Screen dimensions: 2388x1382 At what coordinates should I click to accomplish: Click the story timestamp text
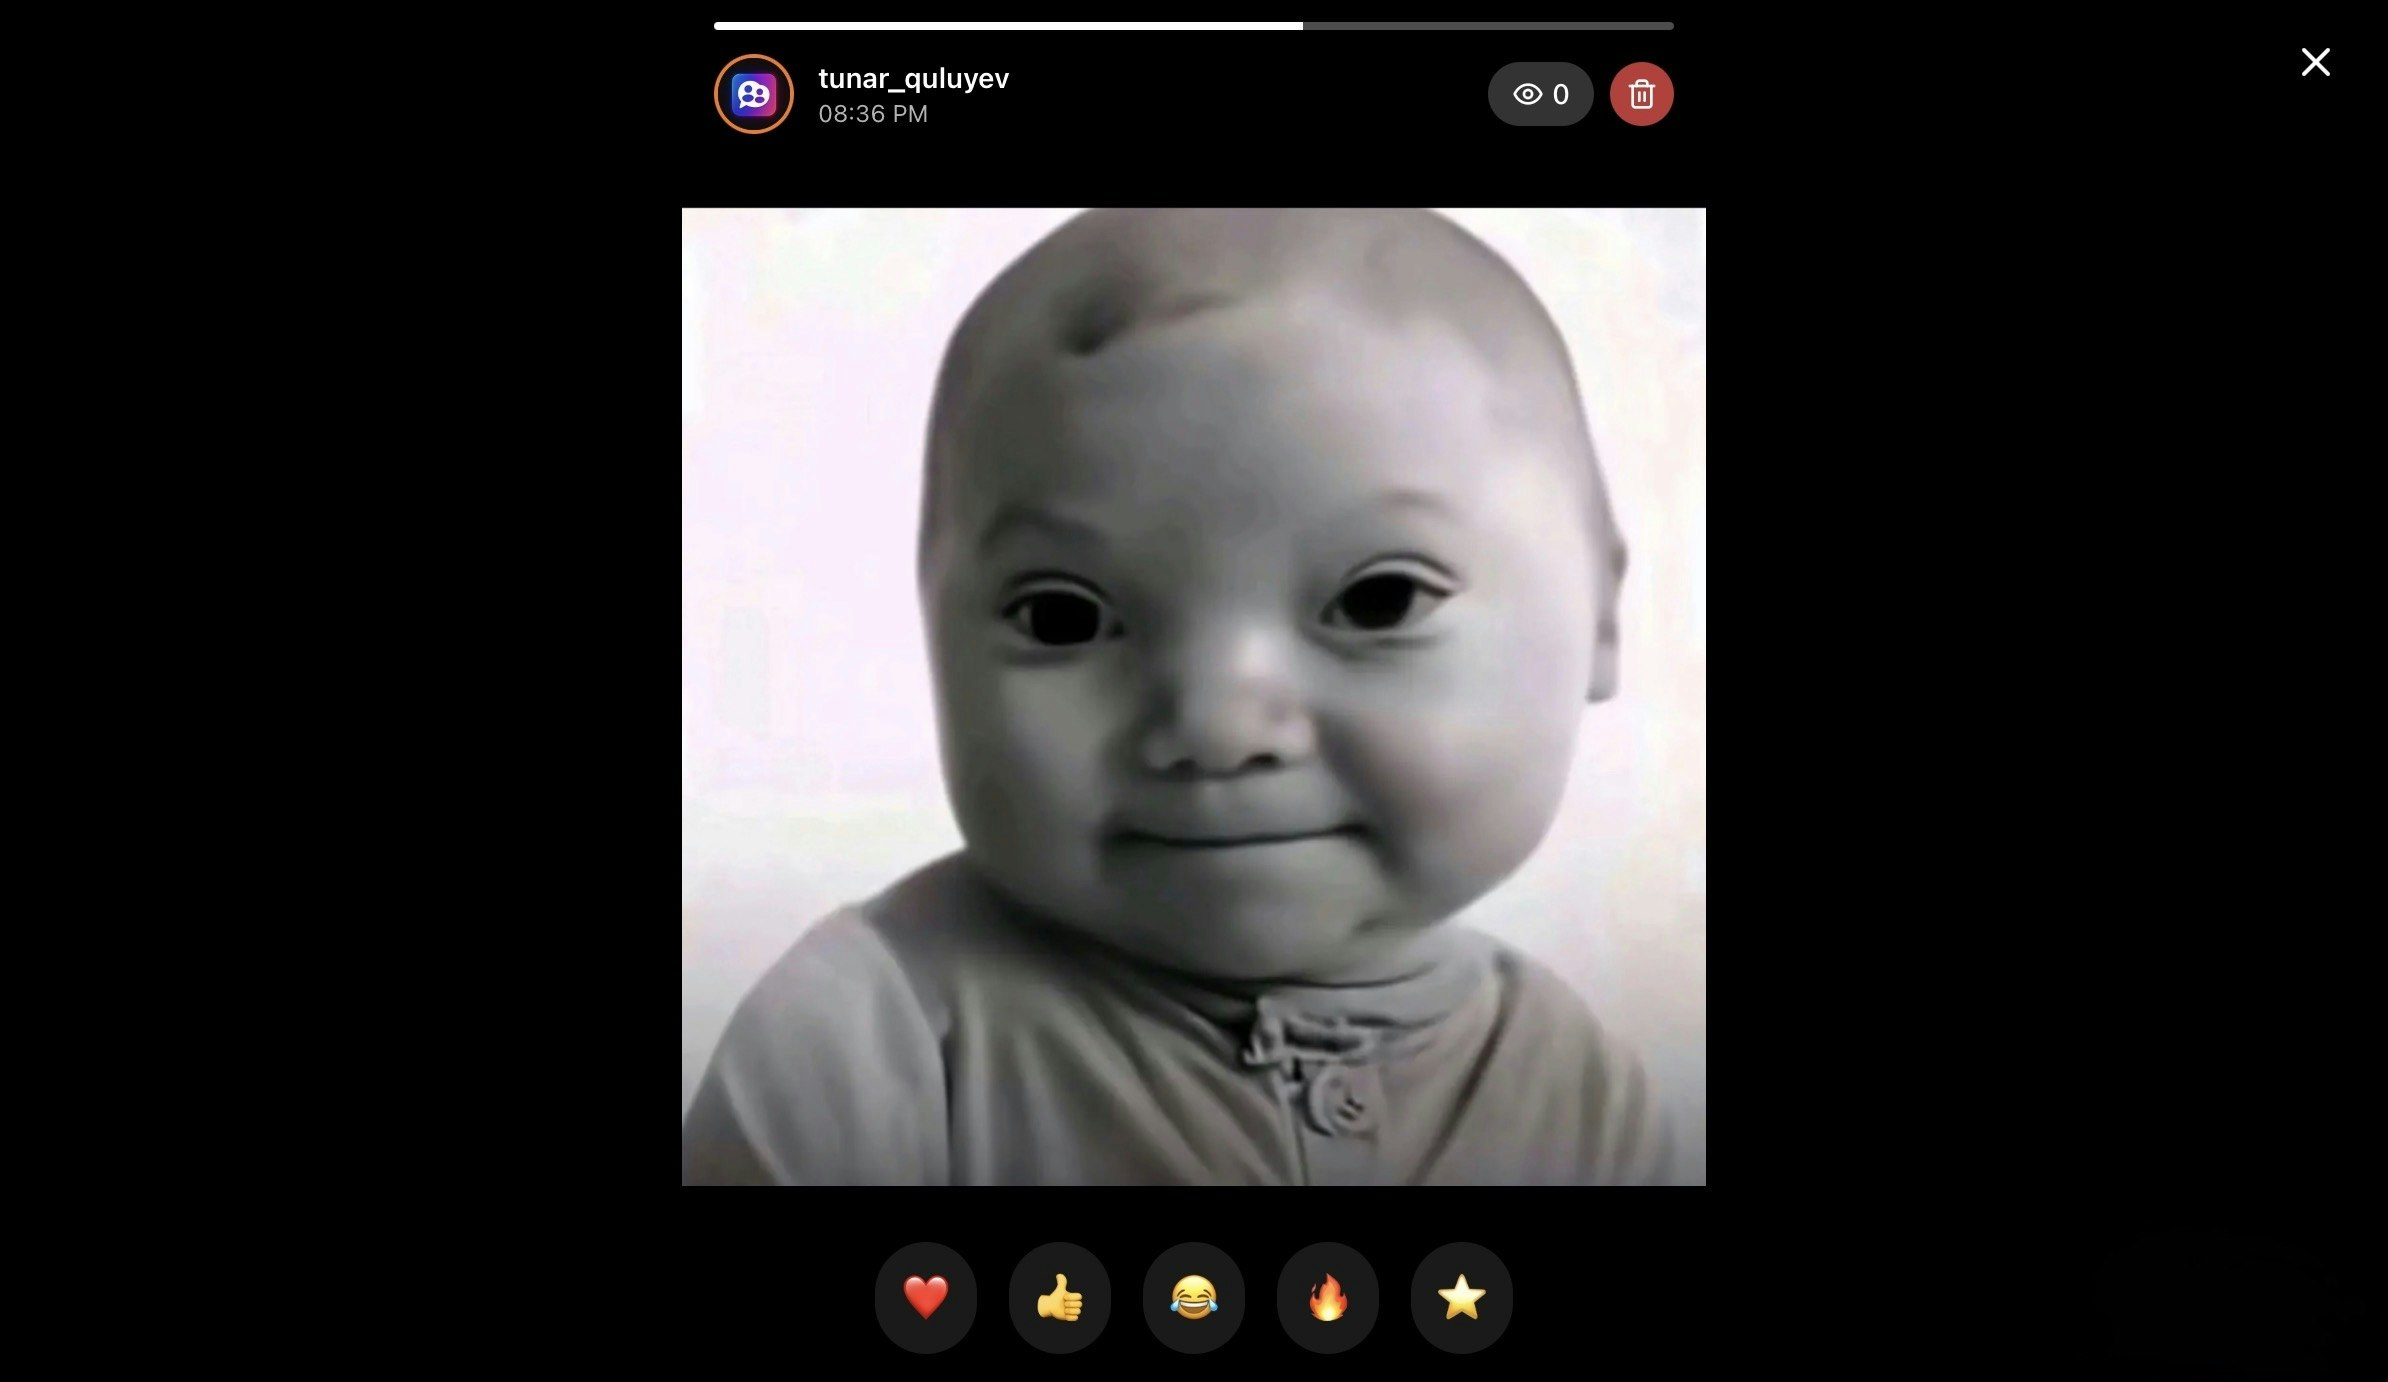(x=873, y=113)
